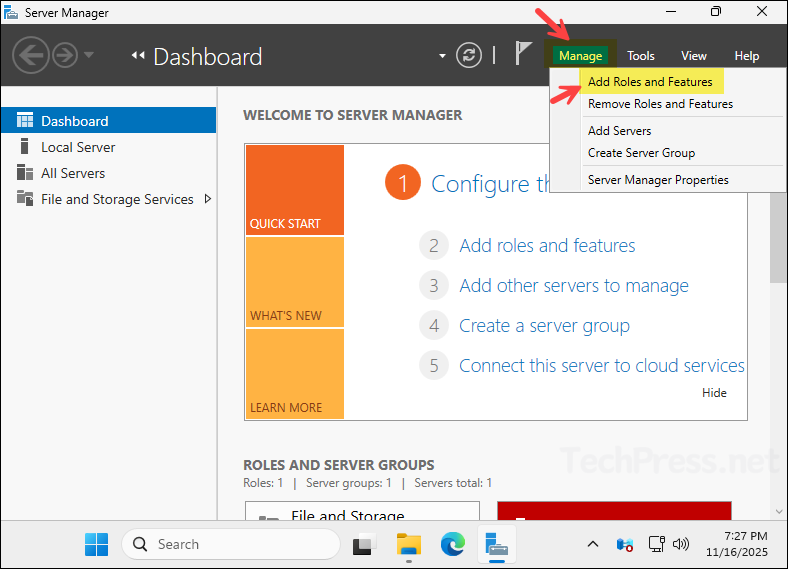Choose Add Roles and Features menu entry
The image size is (788, 569).
pyautogui.click(x=650, y=81)
